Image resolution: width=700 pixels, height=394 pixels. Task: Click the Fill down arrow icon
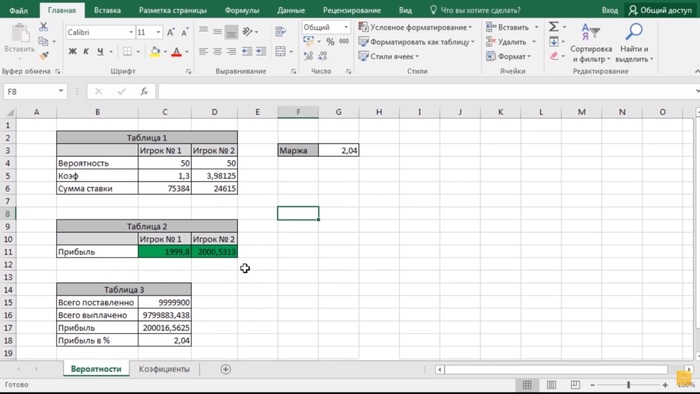pos(554,41)
